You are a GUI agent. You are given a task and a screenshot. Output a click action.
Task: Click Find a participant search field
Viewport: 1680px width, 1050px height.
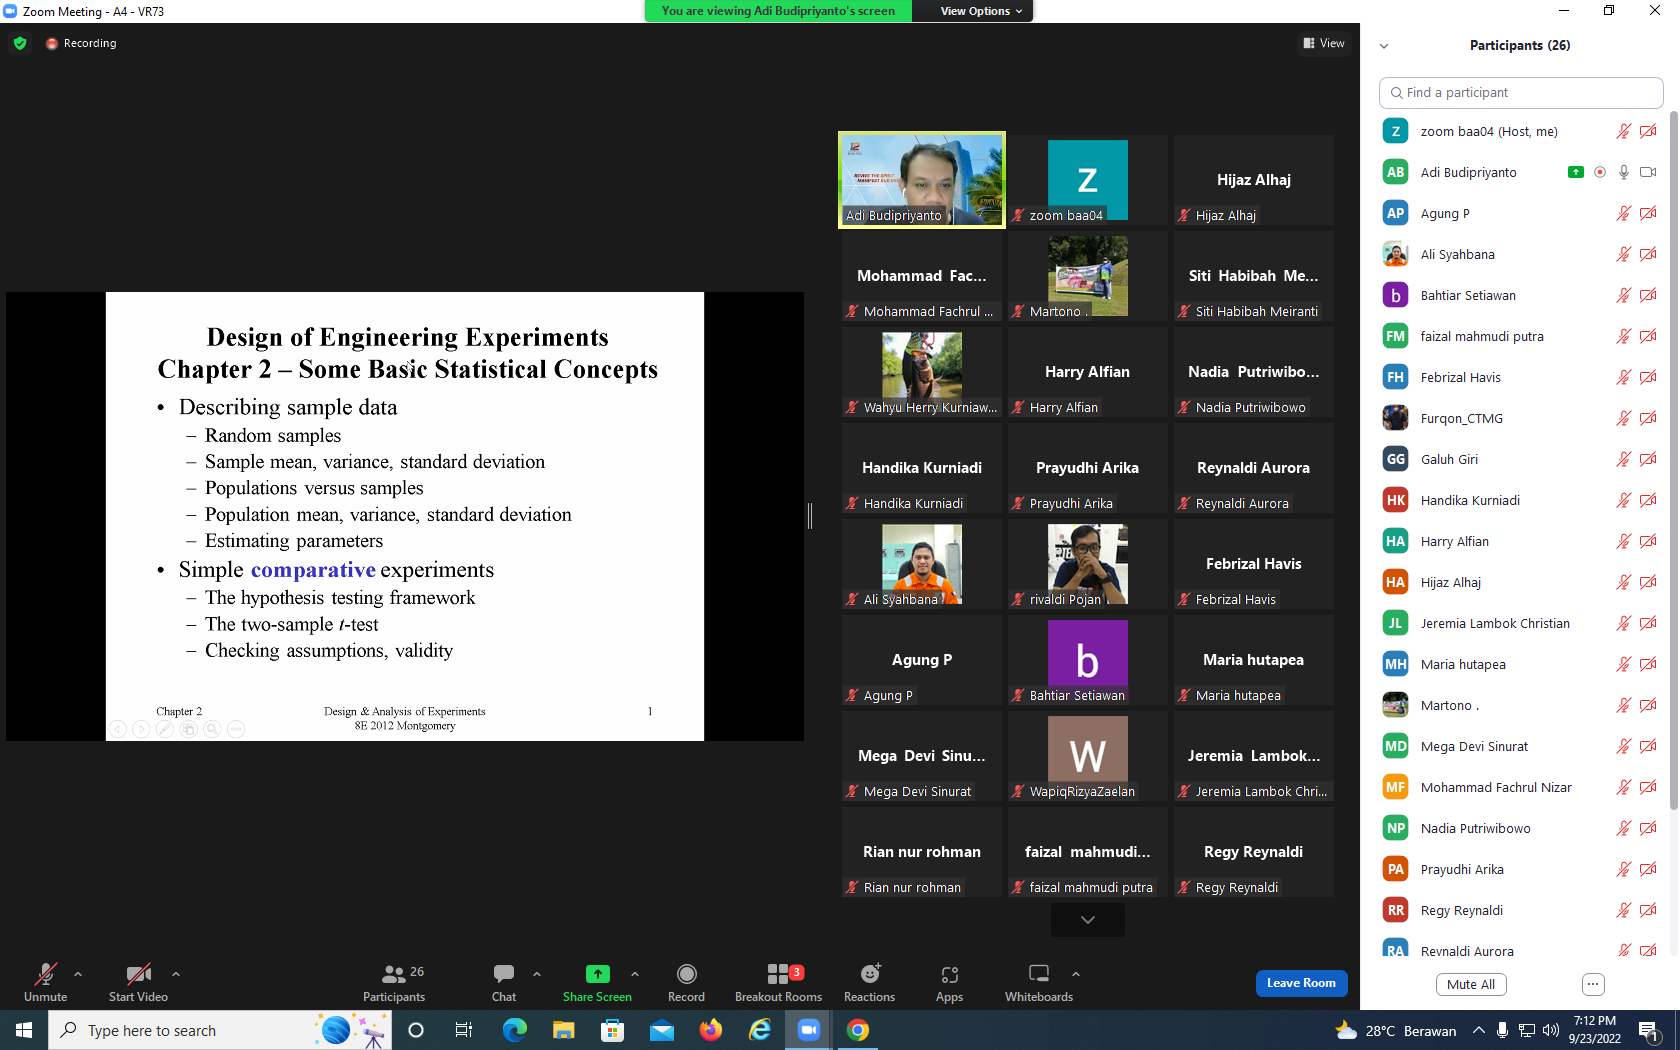coord(1521,92)
